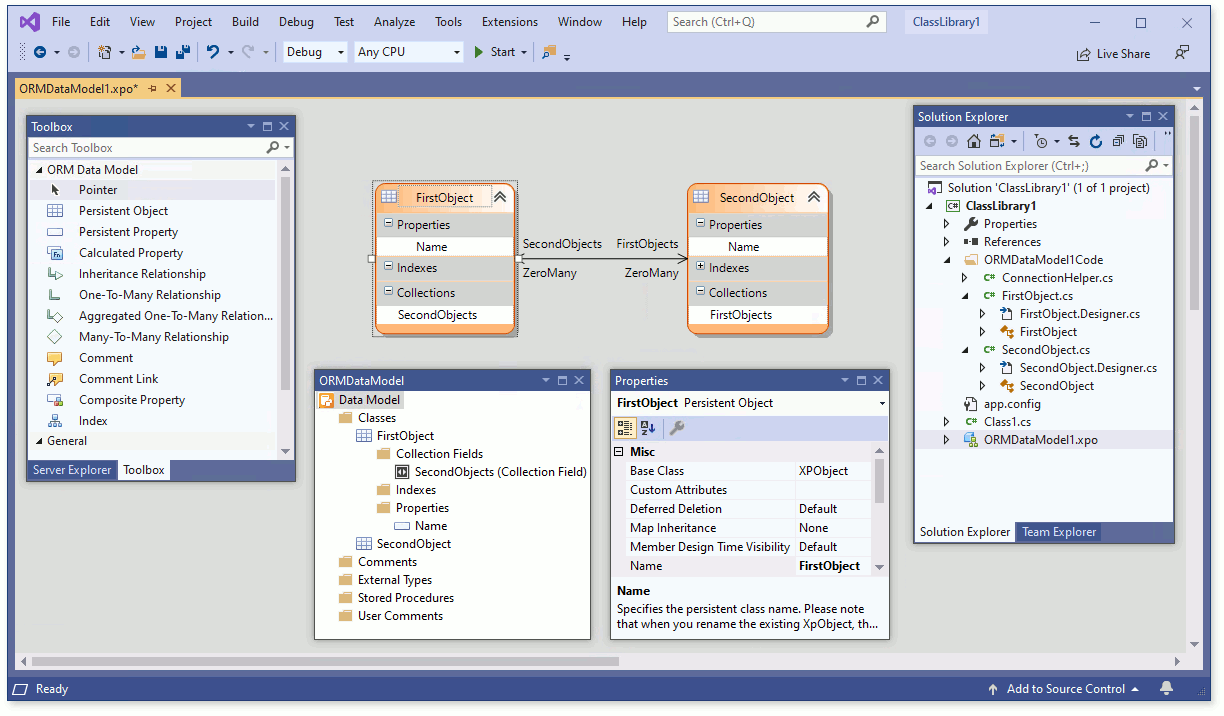This screenshot has width=1224, height=716.
Task: Choose the Comment tool in Toolbox
Action: coord(151,358)
